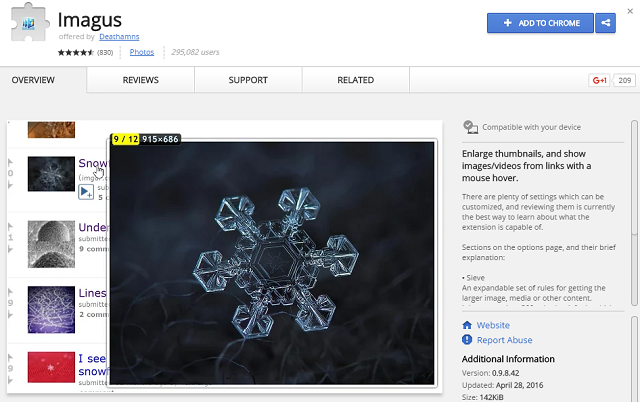Click the home icon beside Website
Image resolution: width=640 pixels, height=402 pixels.
(467, 325)
